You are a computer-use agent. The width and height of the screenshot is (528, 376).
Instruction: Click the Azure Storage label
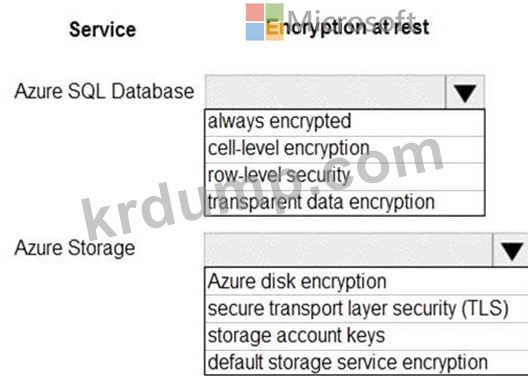coord(75,248)
